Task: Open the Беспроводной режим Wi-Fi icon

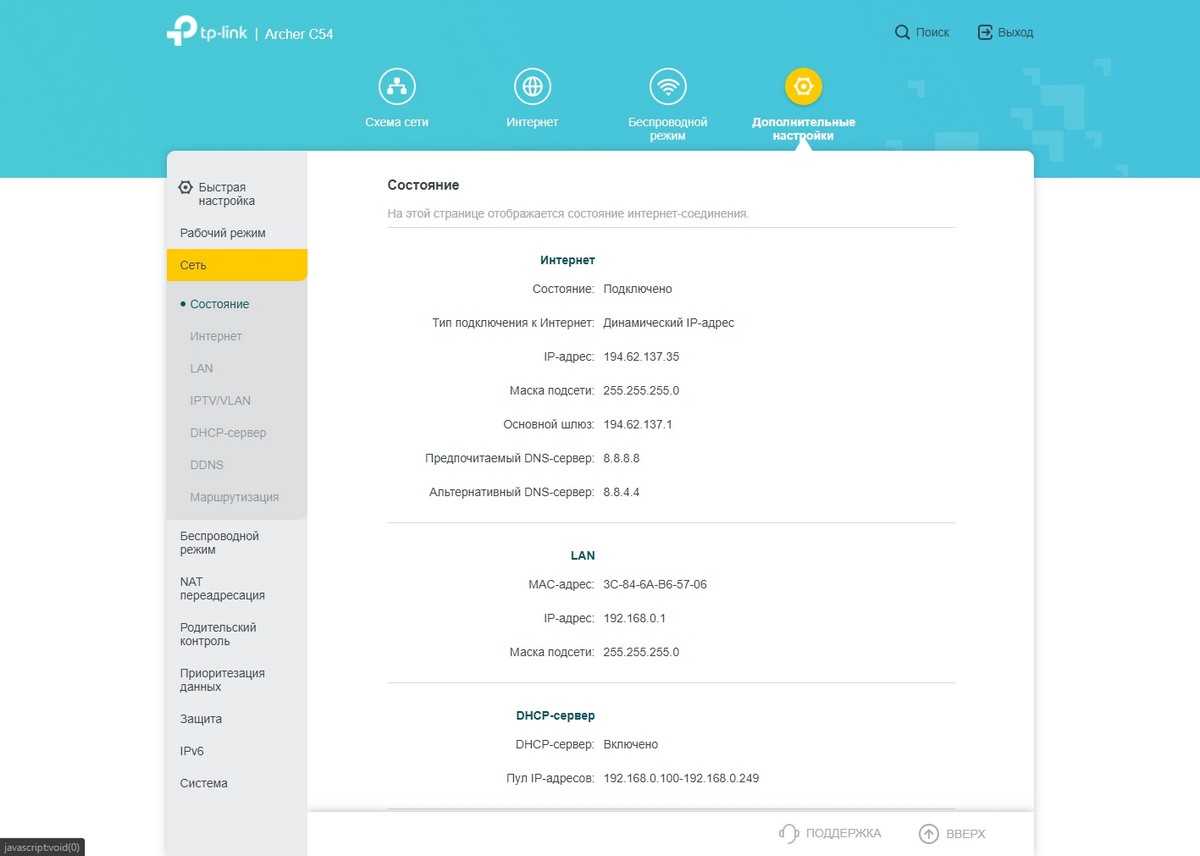Action: click(667, 87)
